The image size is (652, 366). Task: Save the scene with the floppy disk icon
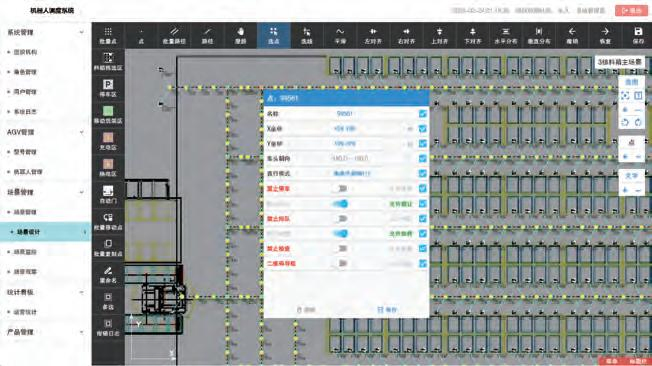coord(638,36)
